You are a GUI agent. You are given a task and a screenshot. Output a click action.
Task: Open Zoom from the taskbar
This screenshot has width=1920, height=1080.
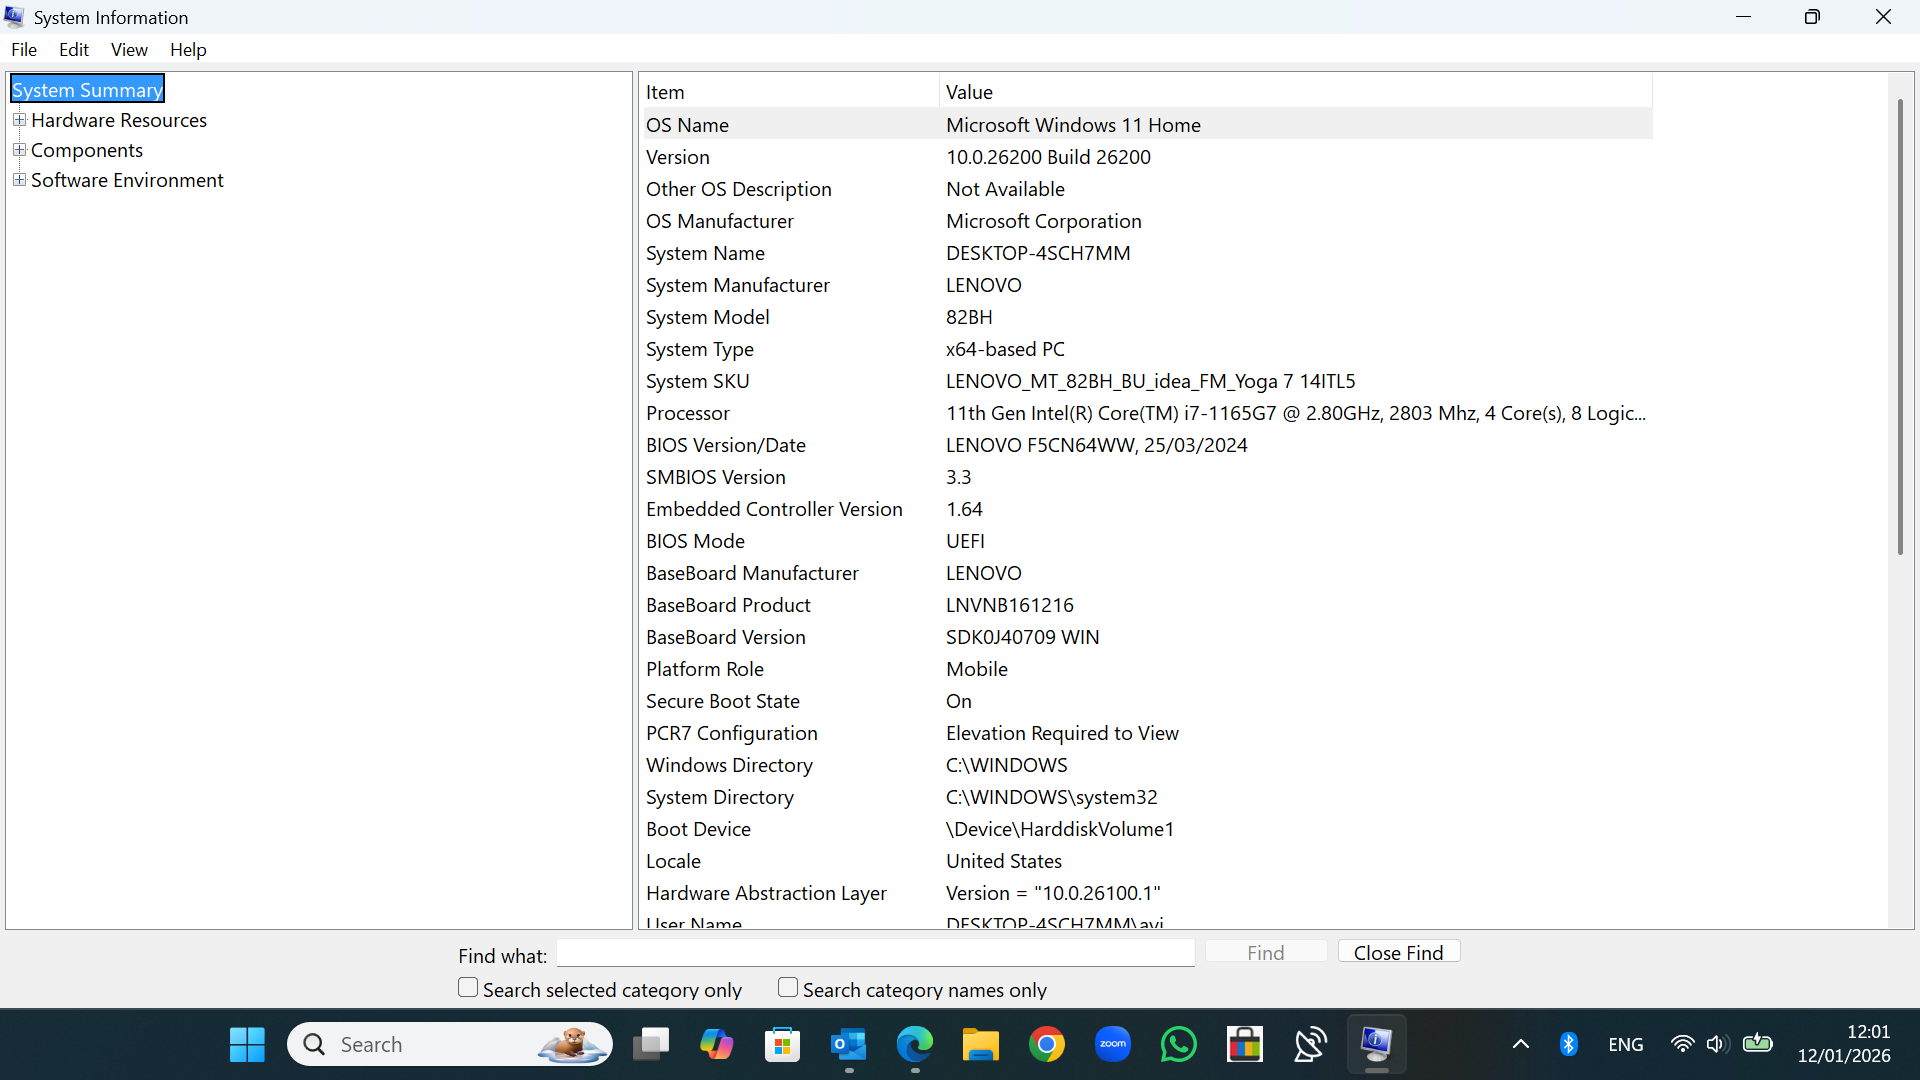[x=1113, y=1044]
